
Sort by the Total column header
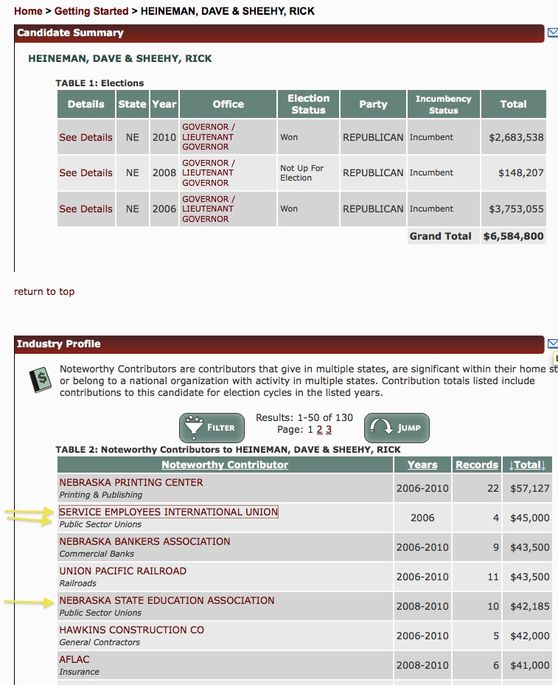[527, 465]
